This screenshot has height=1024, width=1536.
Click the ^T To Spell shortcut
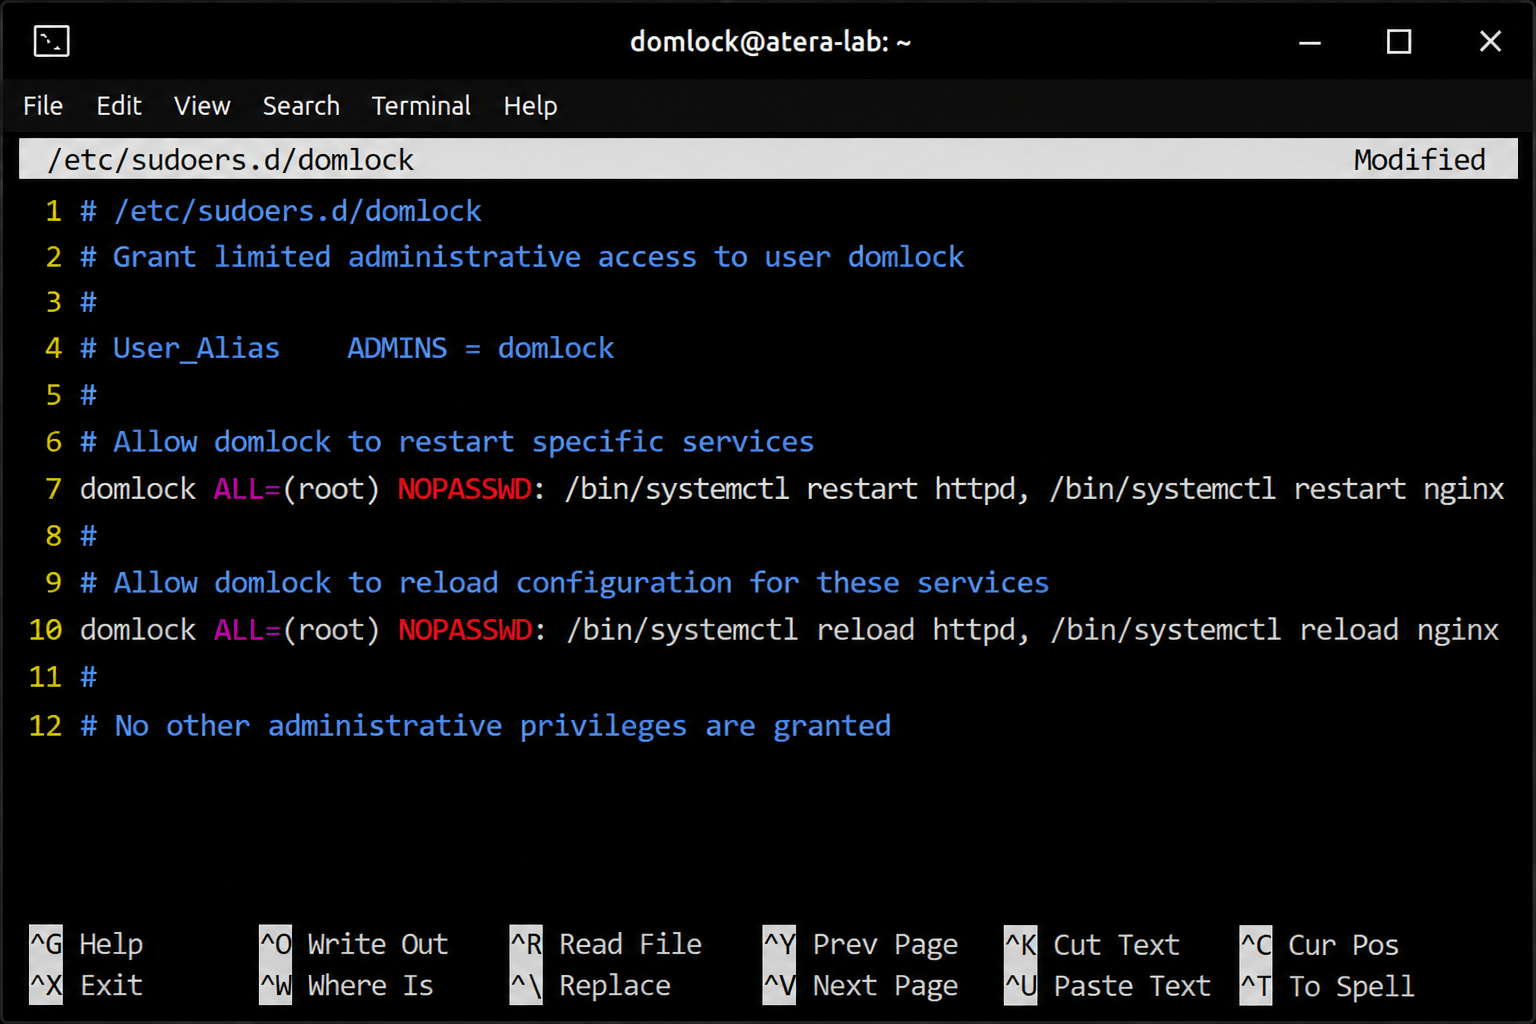point(1327,986)
